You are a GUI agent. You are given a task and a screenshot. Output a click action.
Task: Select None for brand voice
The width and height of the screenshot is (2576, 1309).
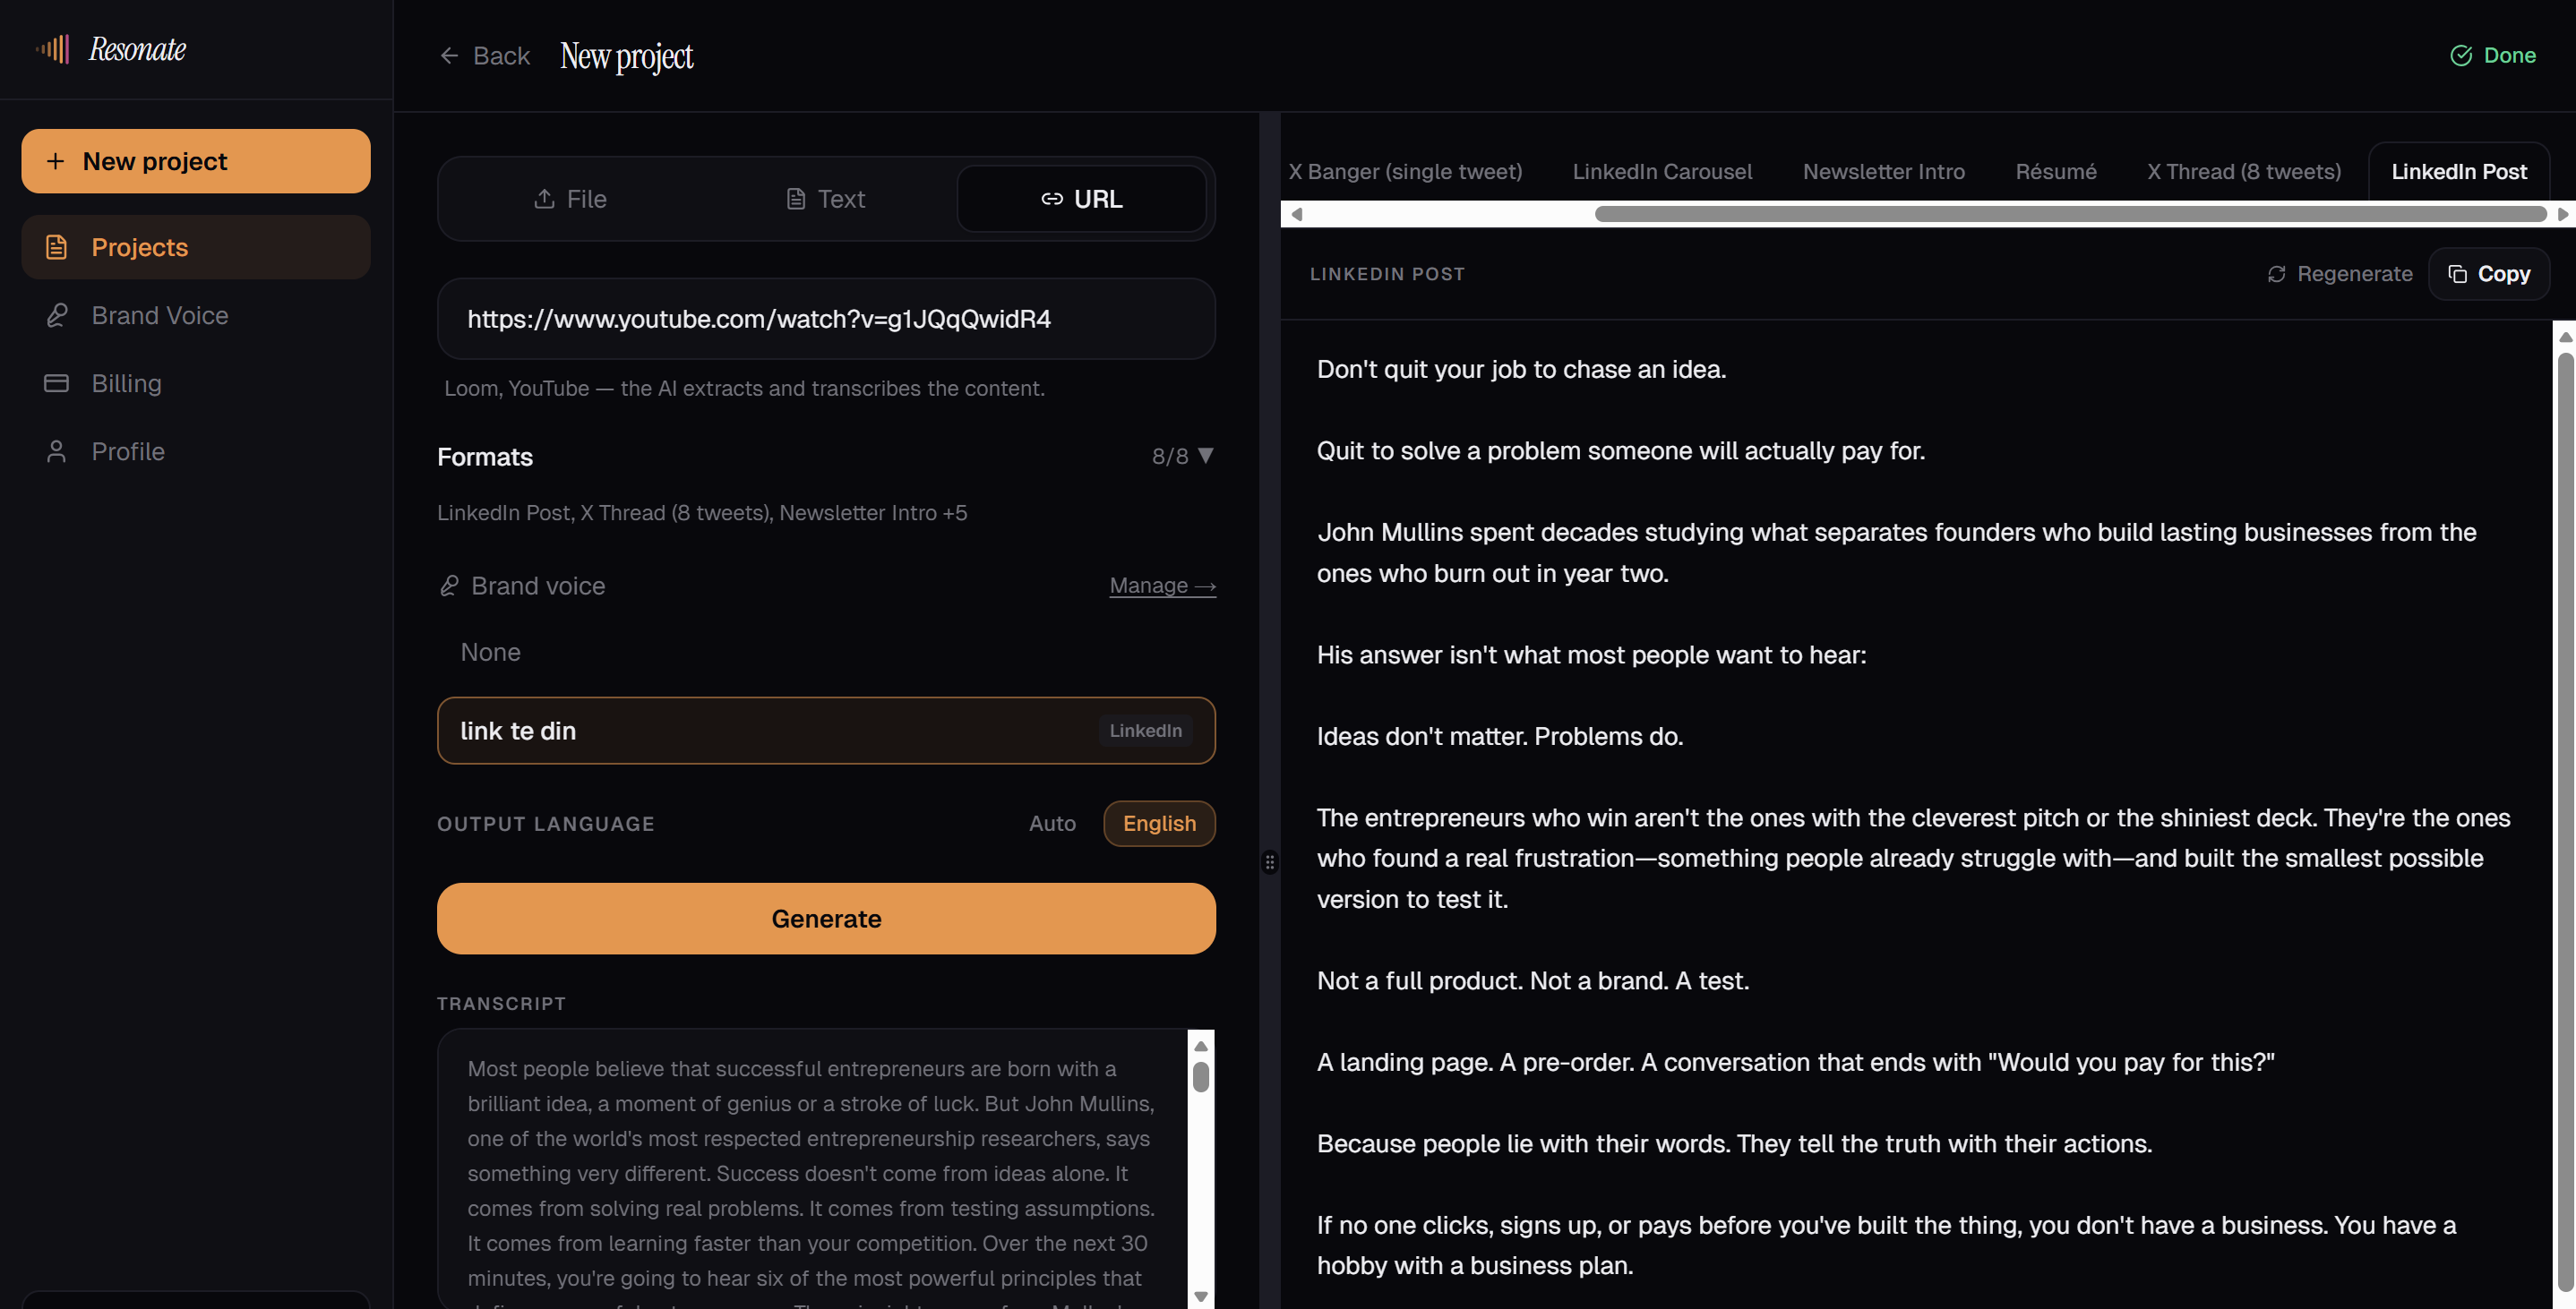(x=826, y=652)
